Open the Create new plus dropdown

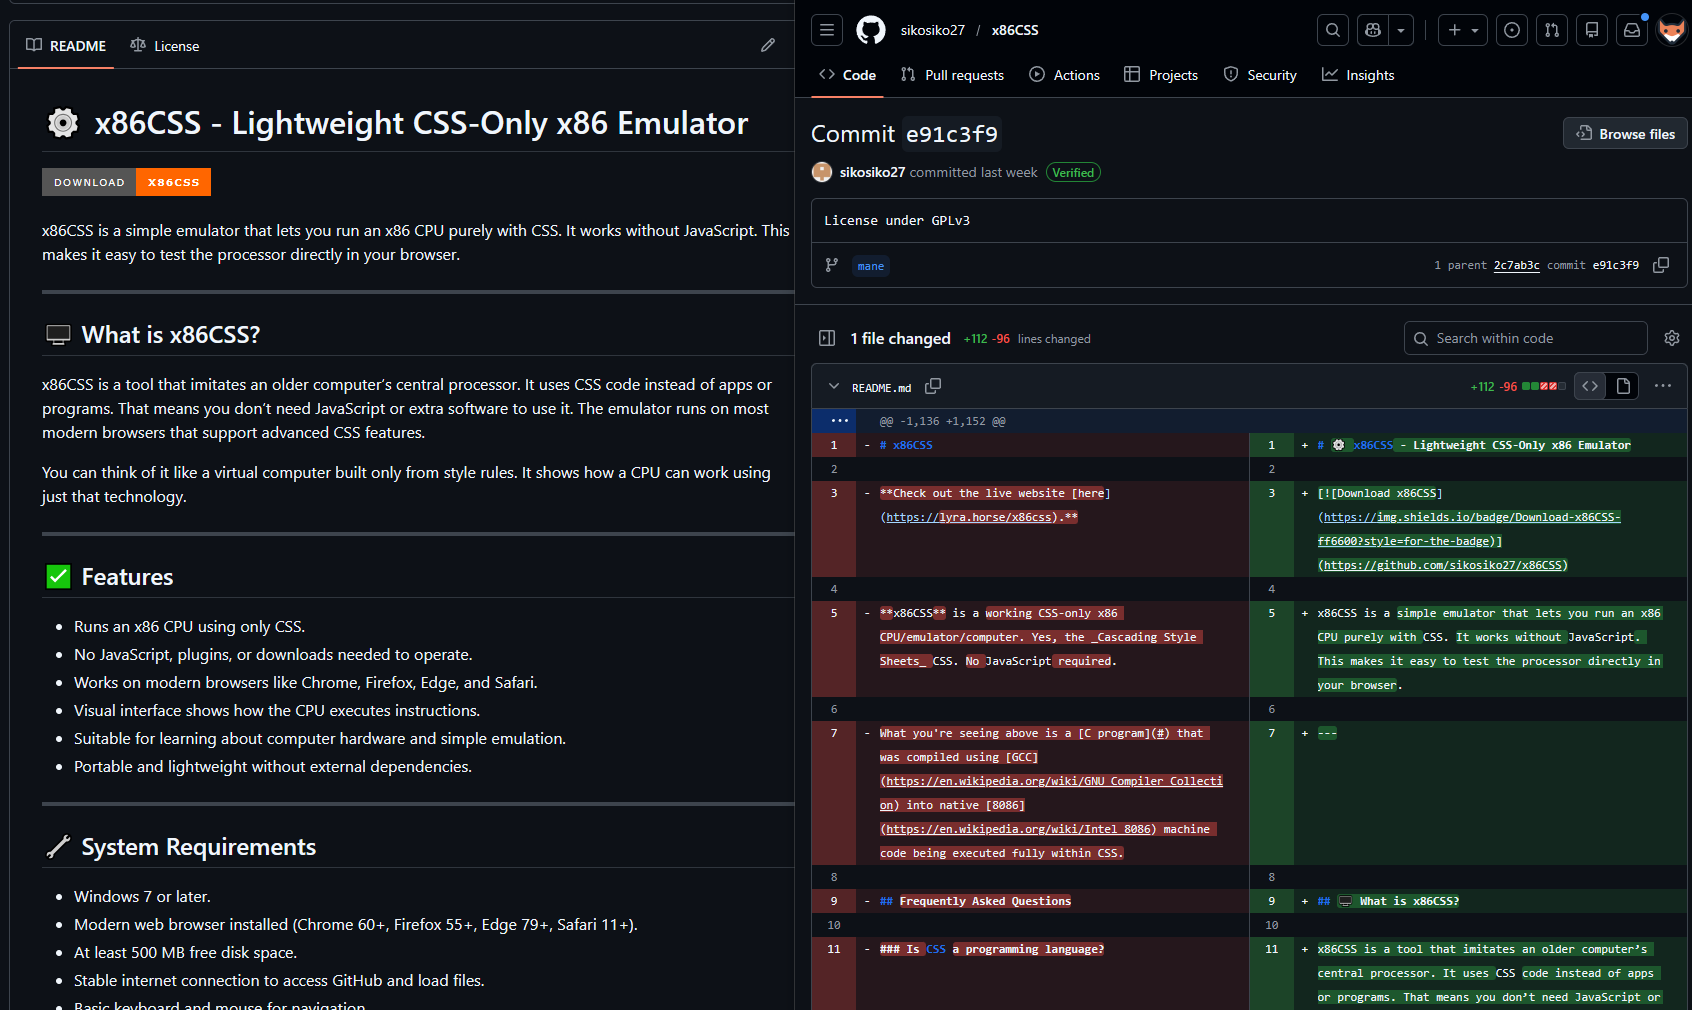point(1463,30)
